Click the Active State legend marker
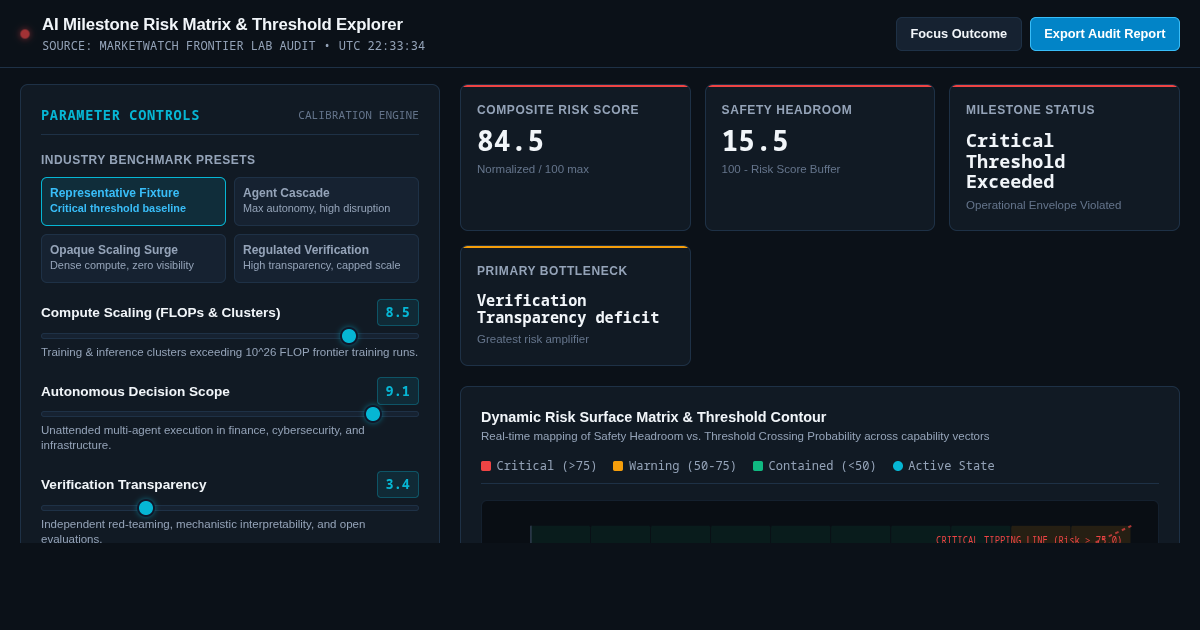Viewport: 1200px width, 630px height. pyautogui.click(x=898, y=466)
